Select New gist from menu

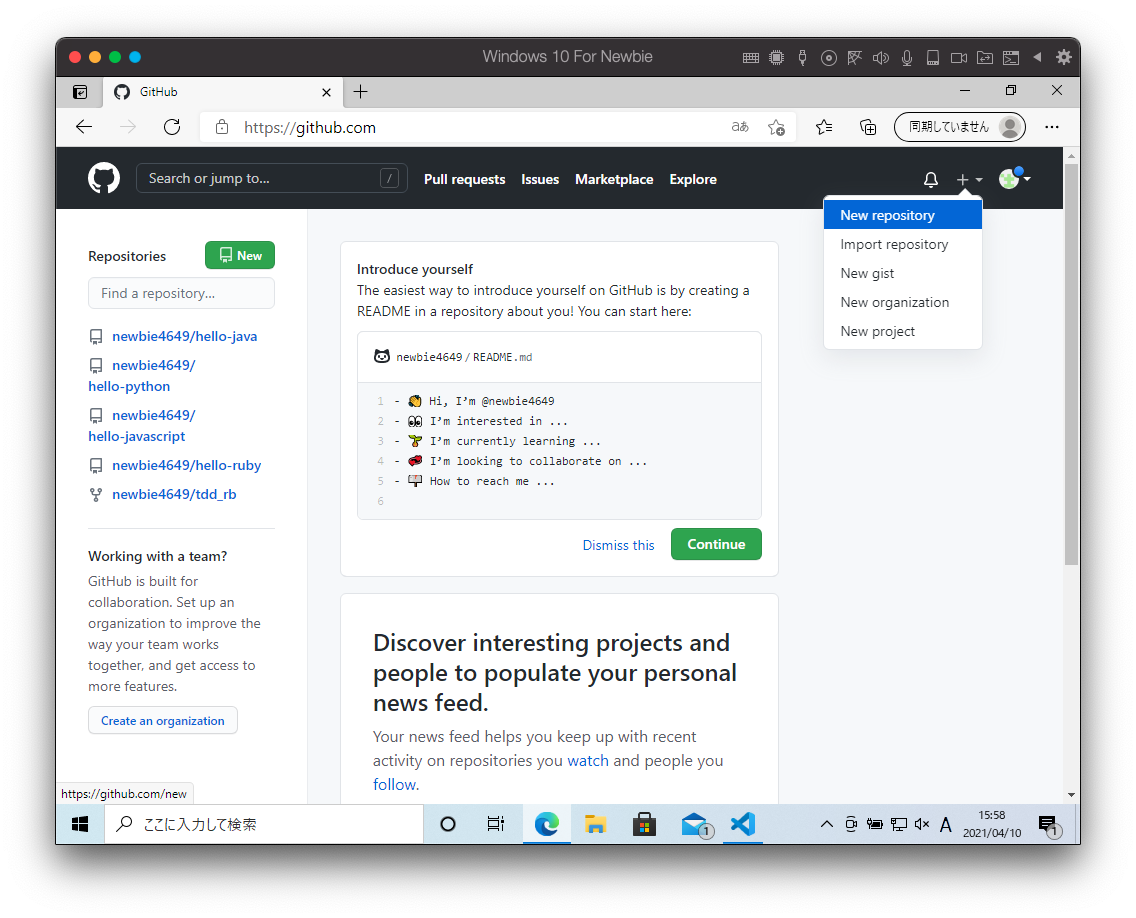(x=903, y=273)
